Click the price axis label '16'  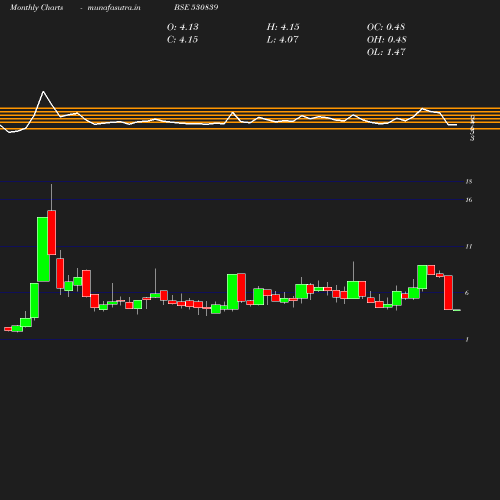tap(469, 200)
